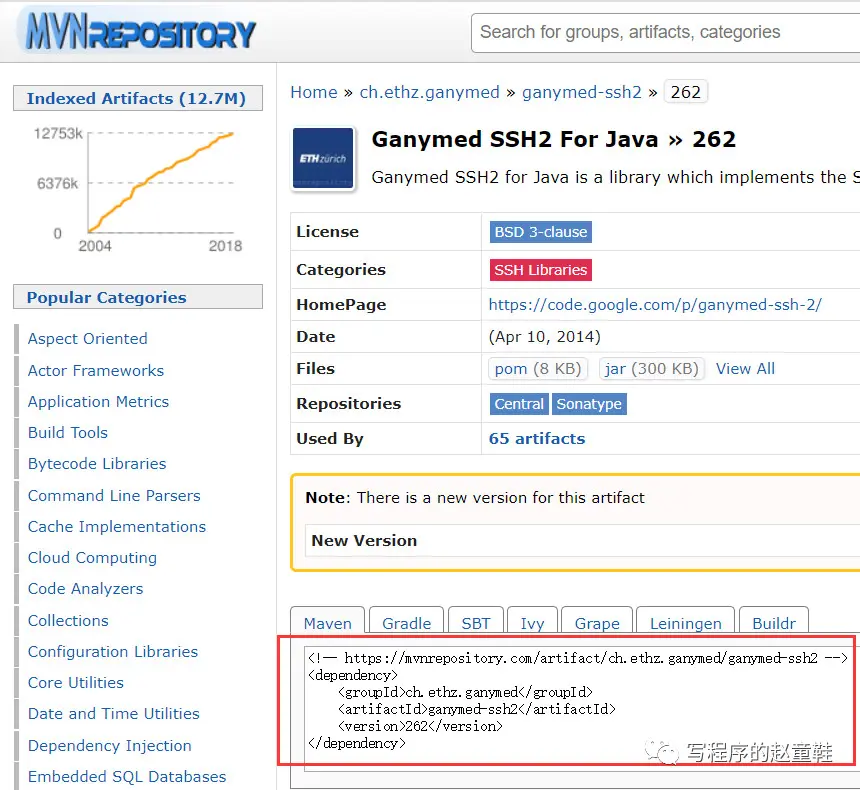Focus the search for groups, artifacts field

point(665,32)
